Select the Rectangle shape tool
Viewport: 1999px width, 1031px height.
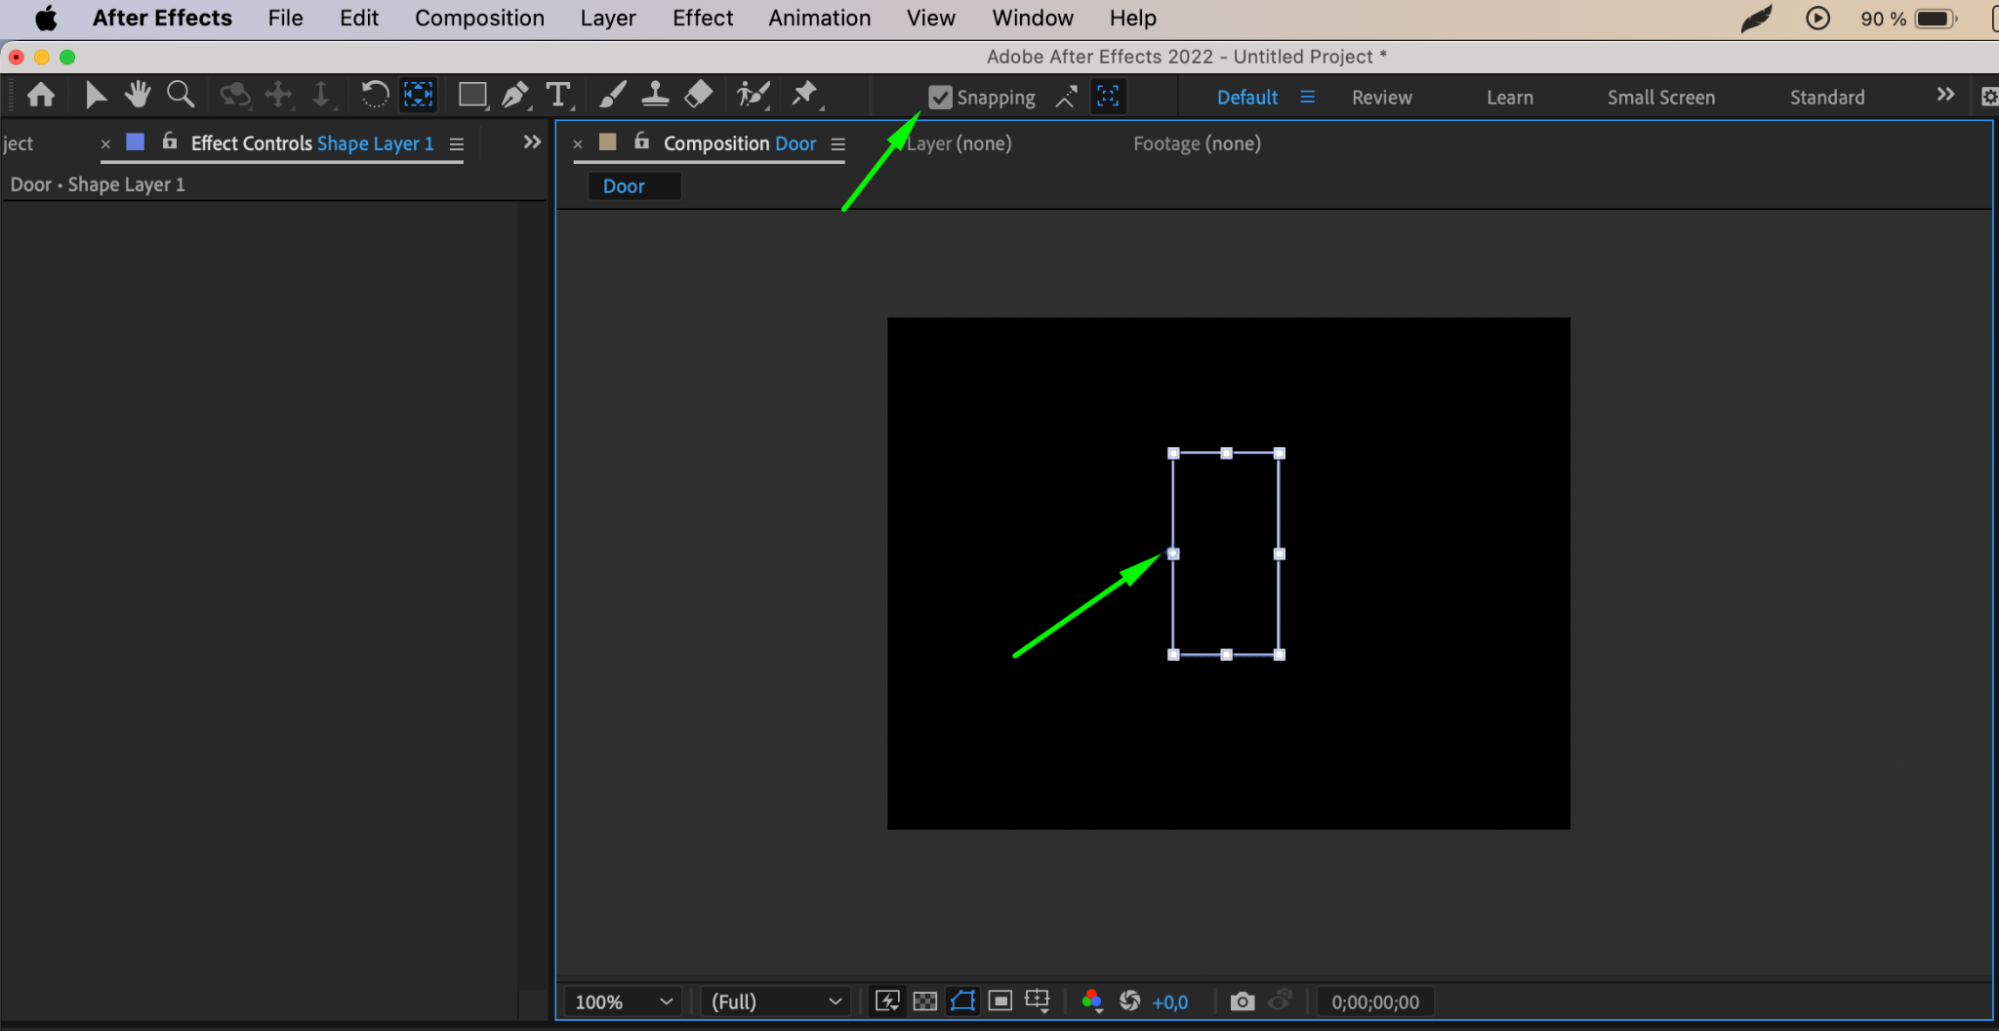coord(472,95)
